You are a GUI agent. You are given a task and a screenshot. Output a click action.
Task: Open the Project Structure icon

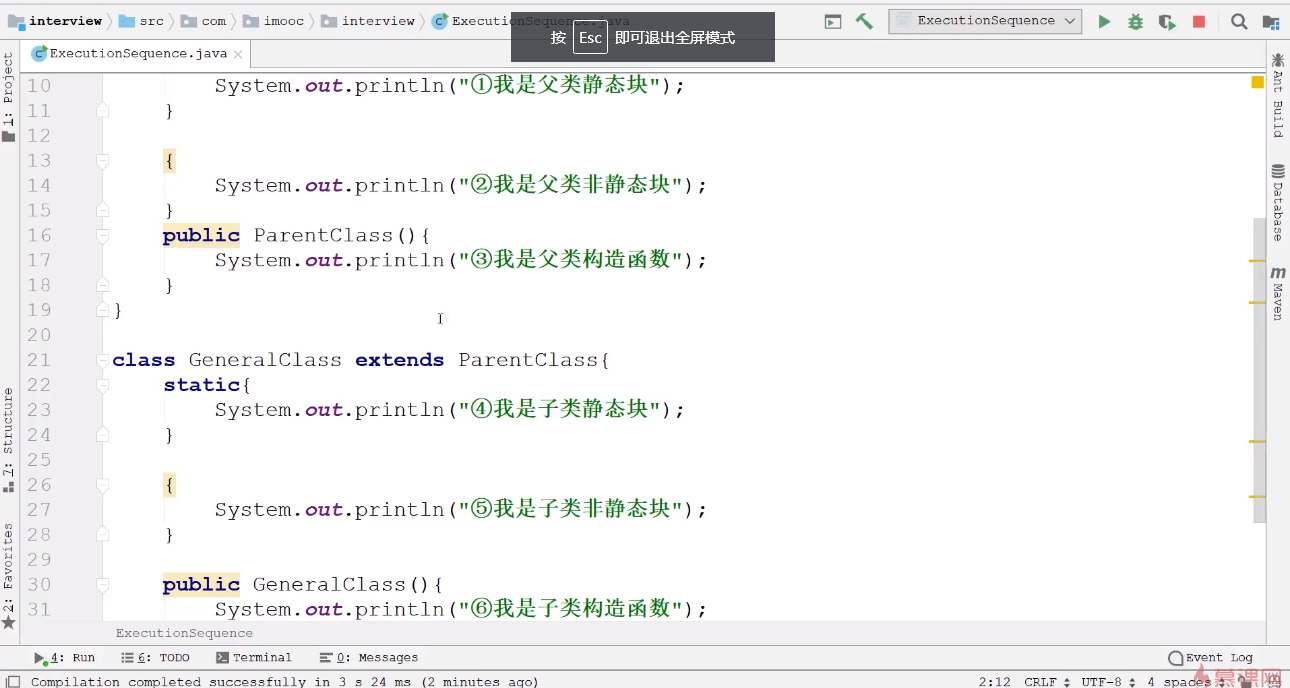pyautogui.click(x=1270, y=21)
